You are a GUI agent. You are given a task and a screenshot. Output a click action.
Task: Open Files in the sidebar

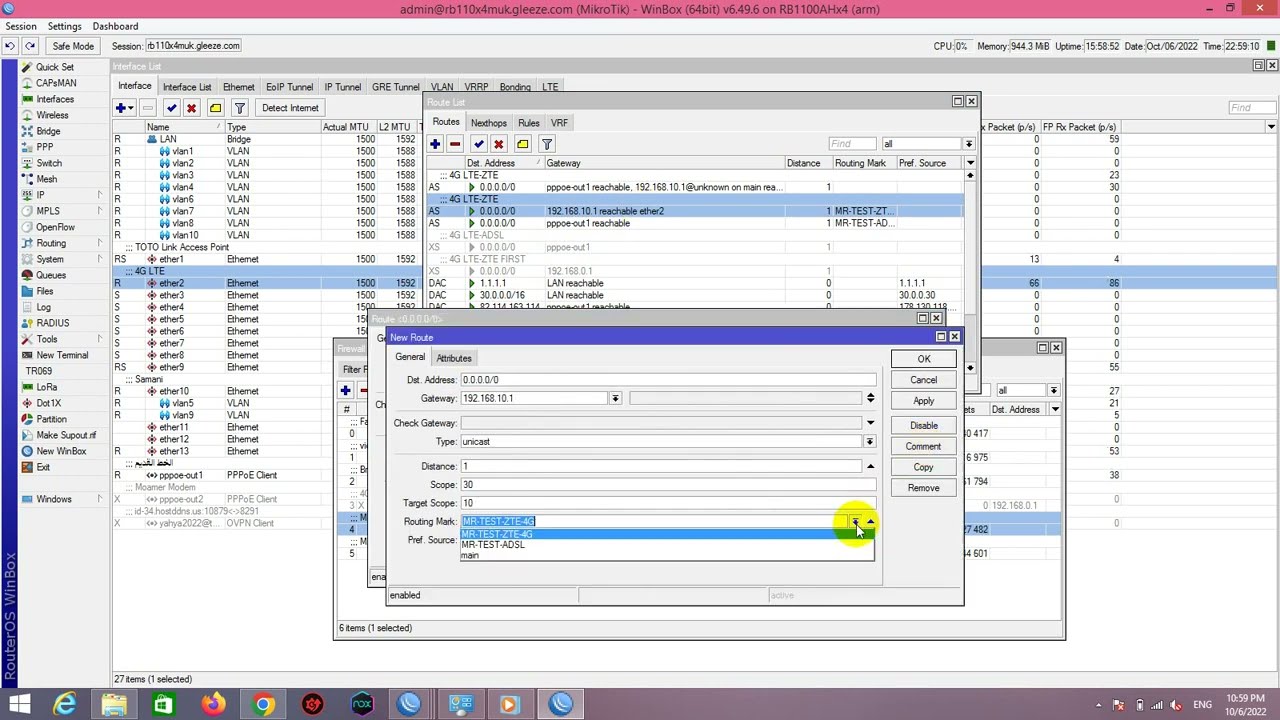[45, 291]
